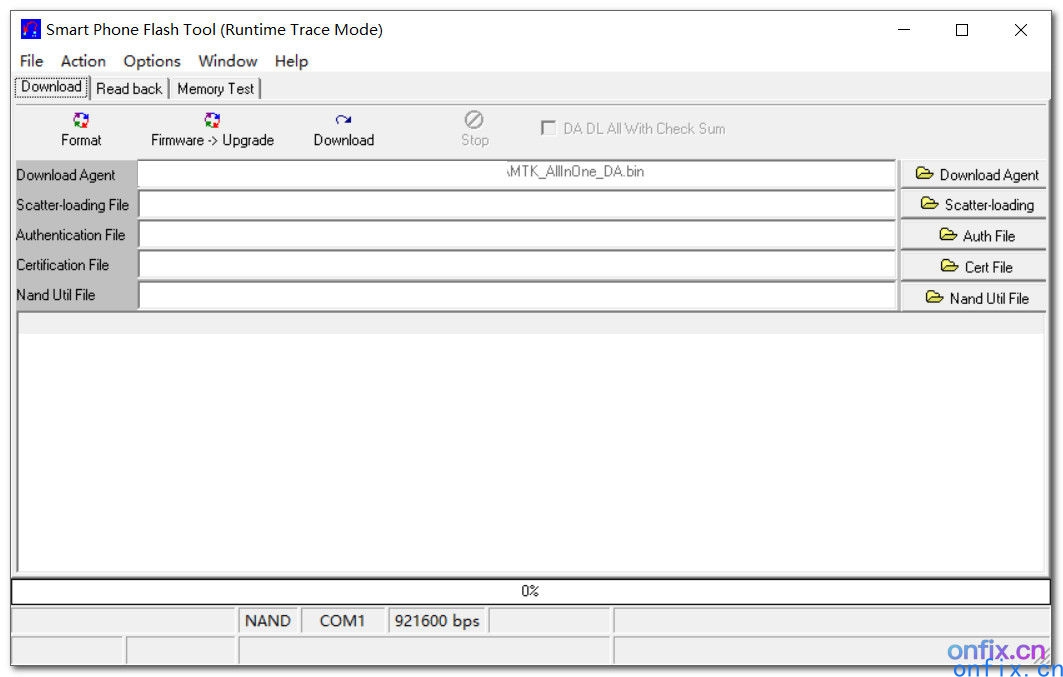Viewport: 1063px width, 677px height.
Task: Click the Firmware -> Upgrade icon
Action: [x=211, y=128]
